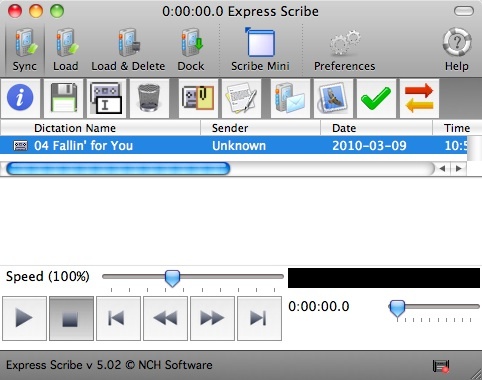Click the toolbar toggle pill in title bar
The image size is (482, 380).
pos(464,11)
